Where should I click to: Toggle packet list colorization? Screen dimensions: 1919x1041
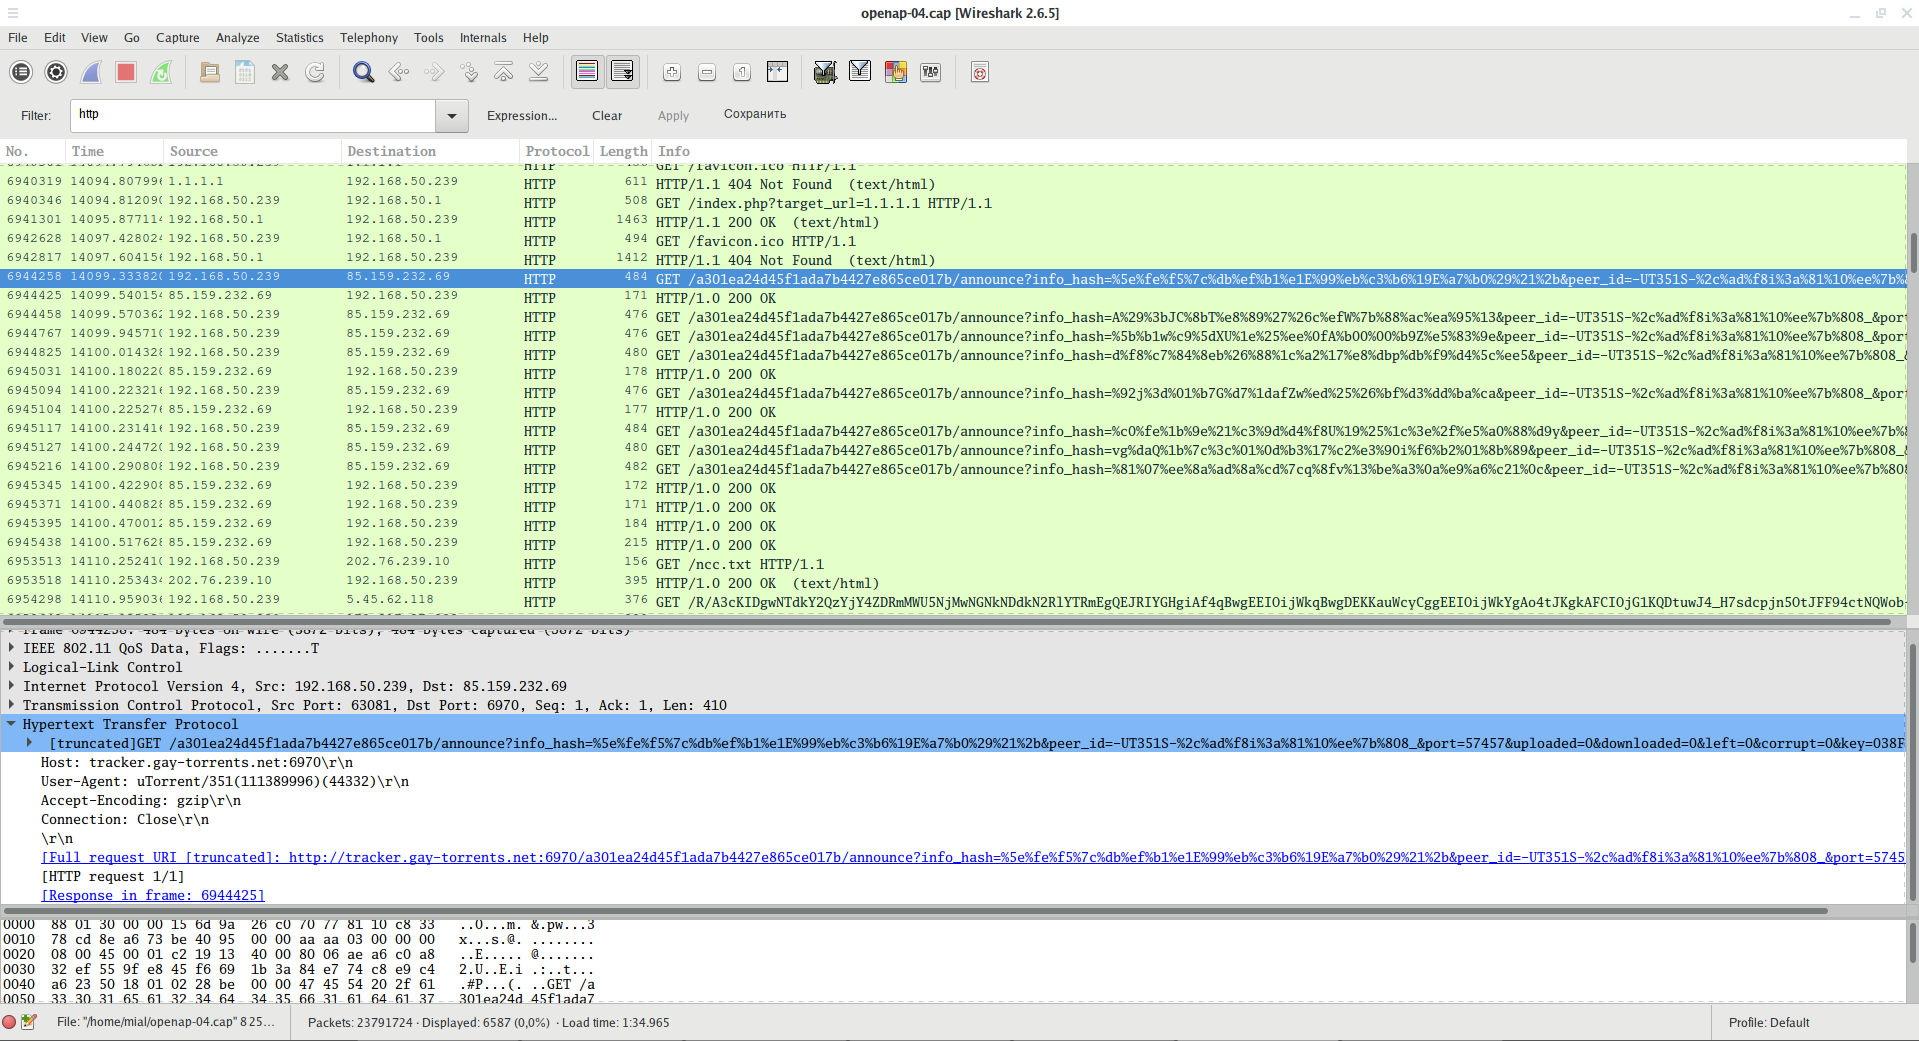[x=587, y=72]
